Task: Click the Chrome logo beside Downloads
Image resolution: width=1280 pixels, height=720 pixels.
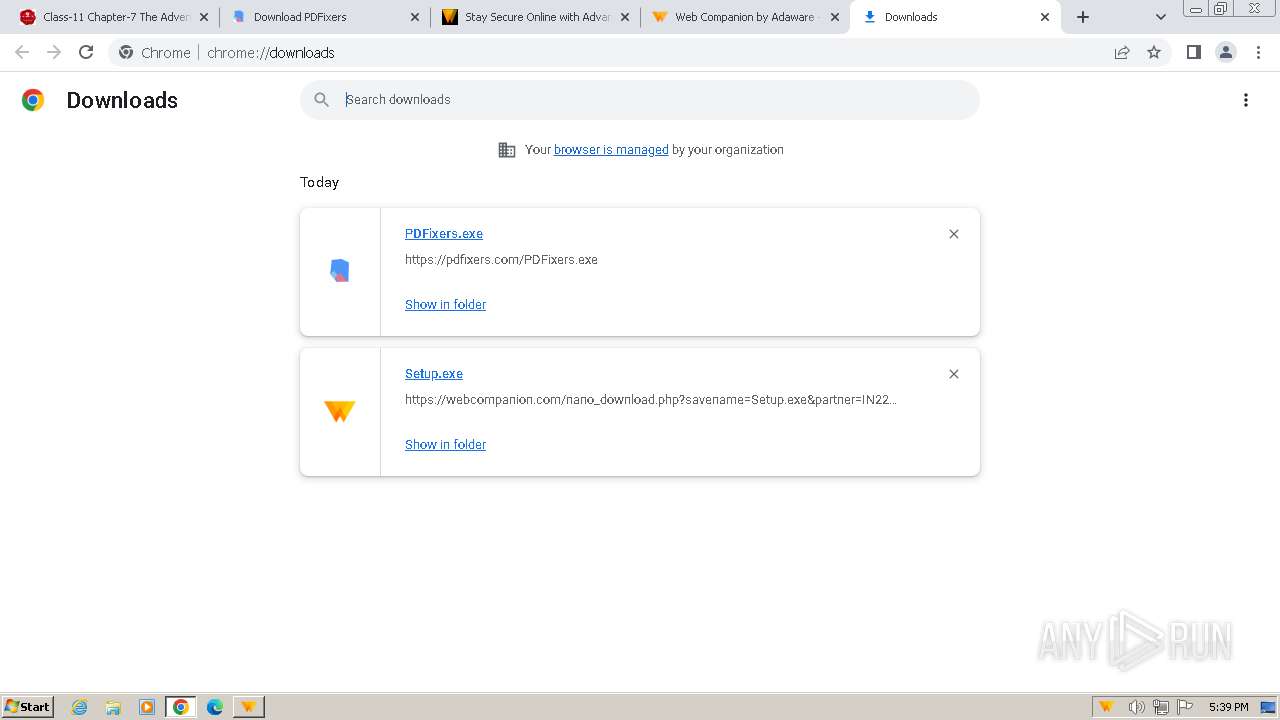Action: click(x=33, y=100)
